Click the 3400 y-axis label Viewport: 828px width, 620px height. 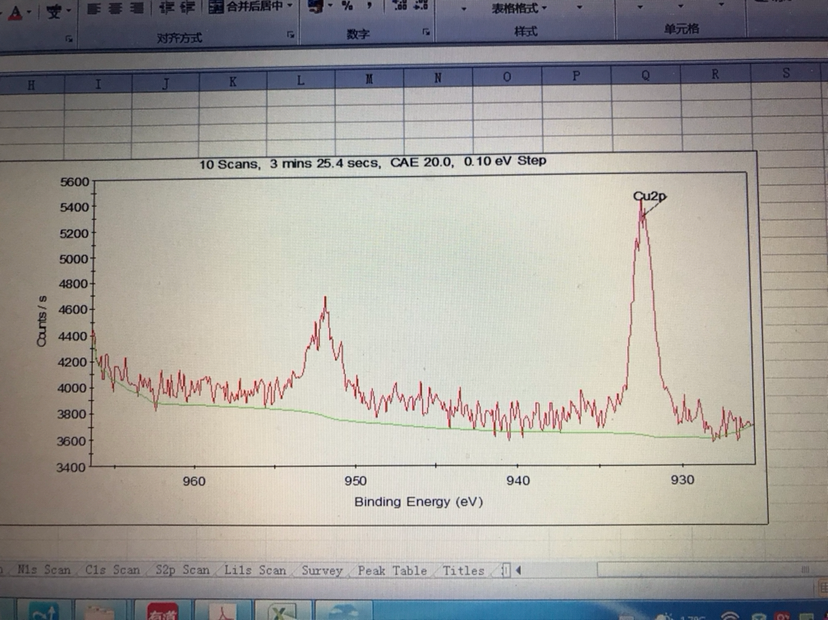71,467
